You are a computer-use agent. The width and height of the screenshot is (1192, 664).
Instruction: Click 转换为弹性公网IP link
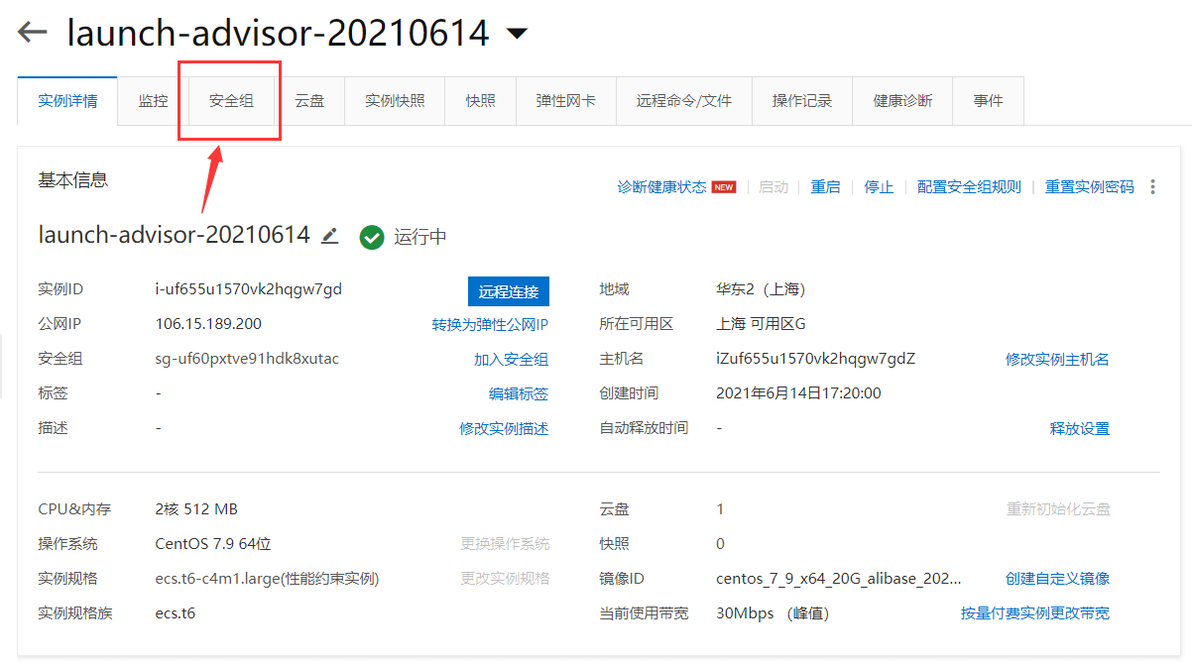[490, 325]
